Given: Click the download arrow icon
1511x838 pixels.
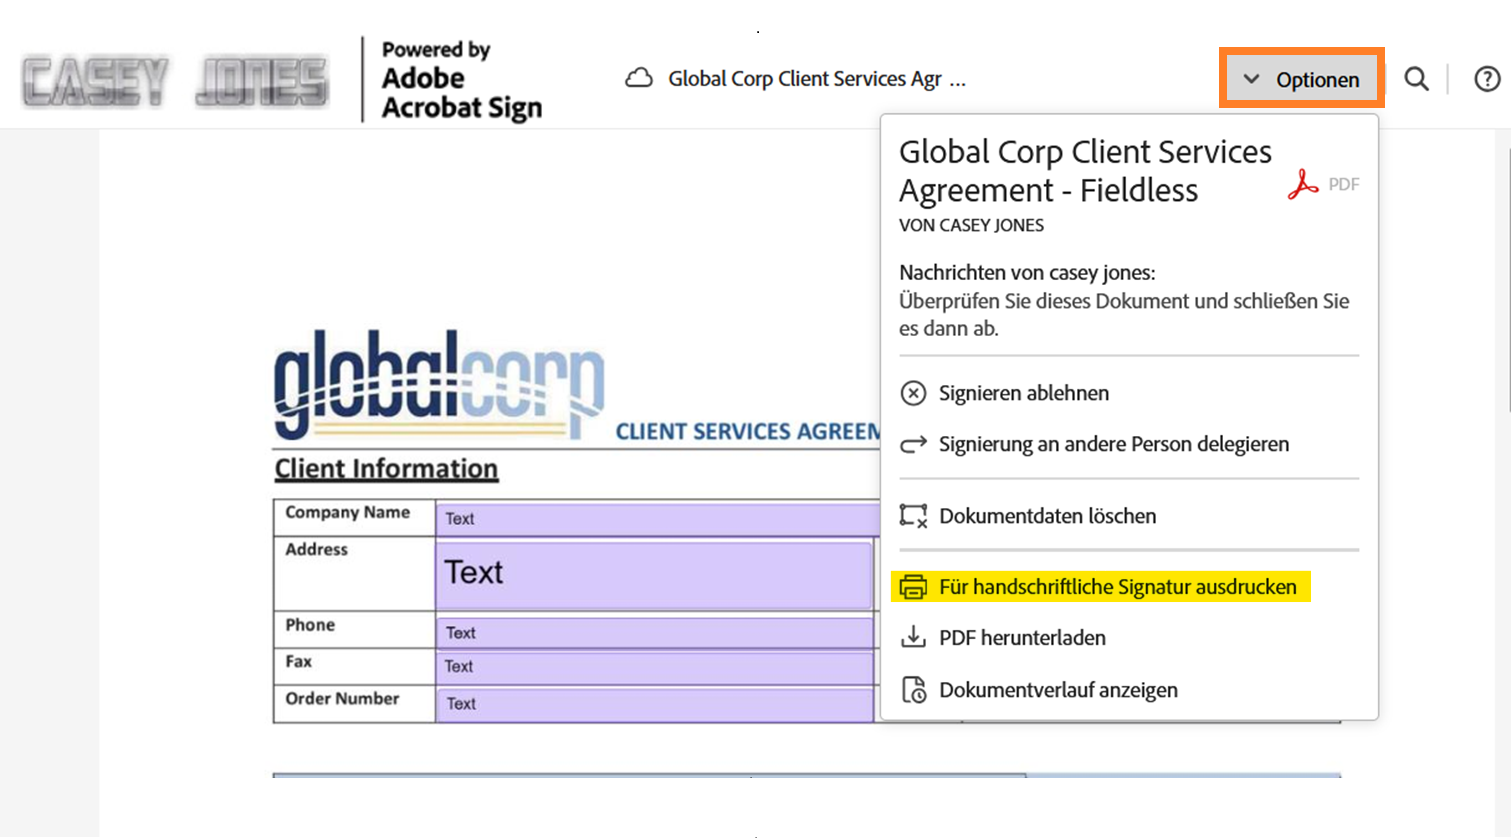Looking at the screenshot, I should [913, 637].
